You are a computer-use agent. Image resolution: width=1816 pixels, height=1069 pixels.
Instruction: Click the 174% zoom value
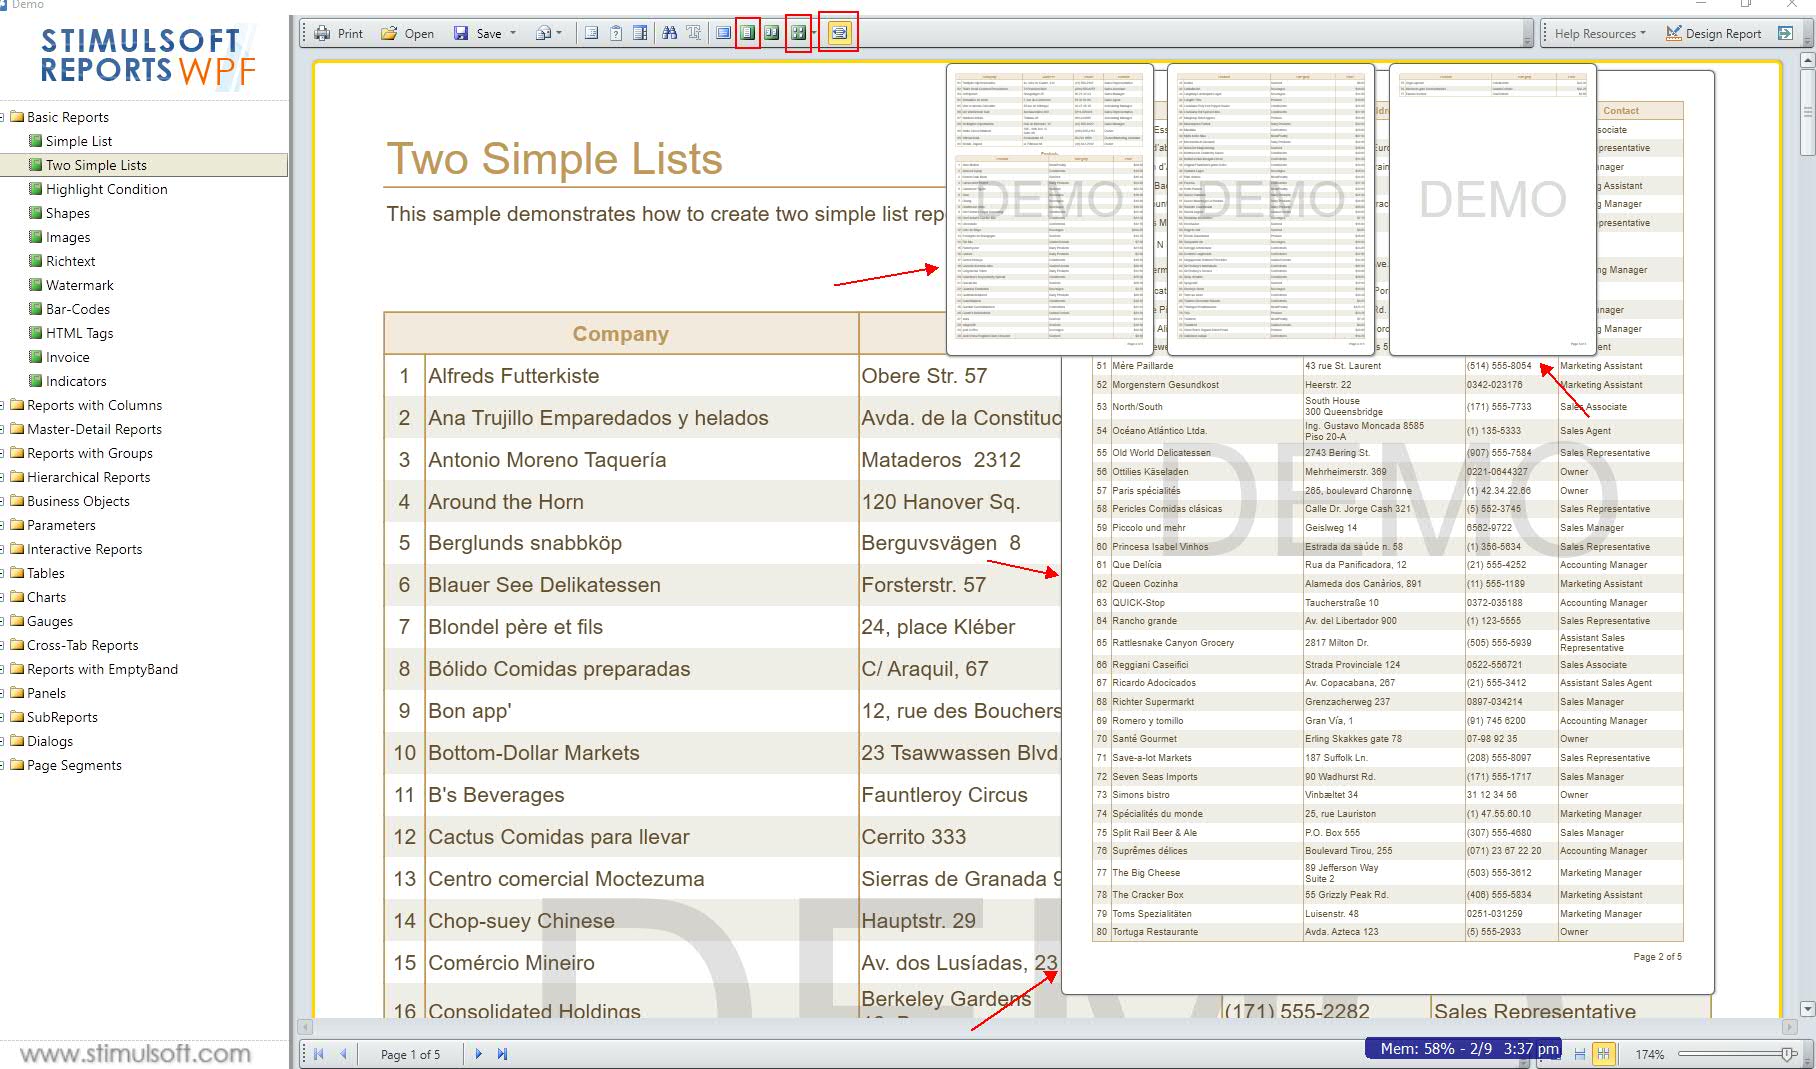(x=1650, y=1054)
